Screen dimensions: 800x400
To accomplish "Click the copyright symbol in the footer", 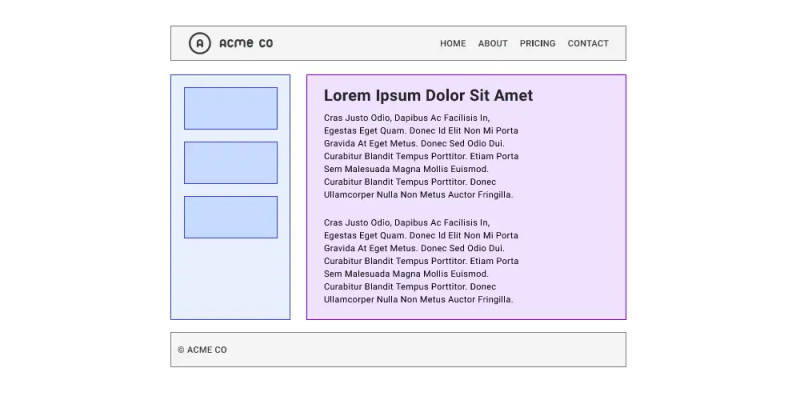I will (181, 350).
